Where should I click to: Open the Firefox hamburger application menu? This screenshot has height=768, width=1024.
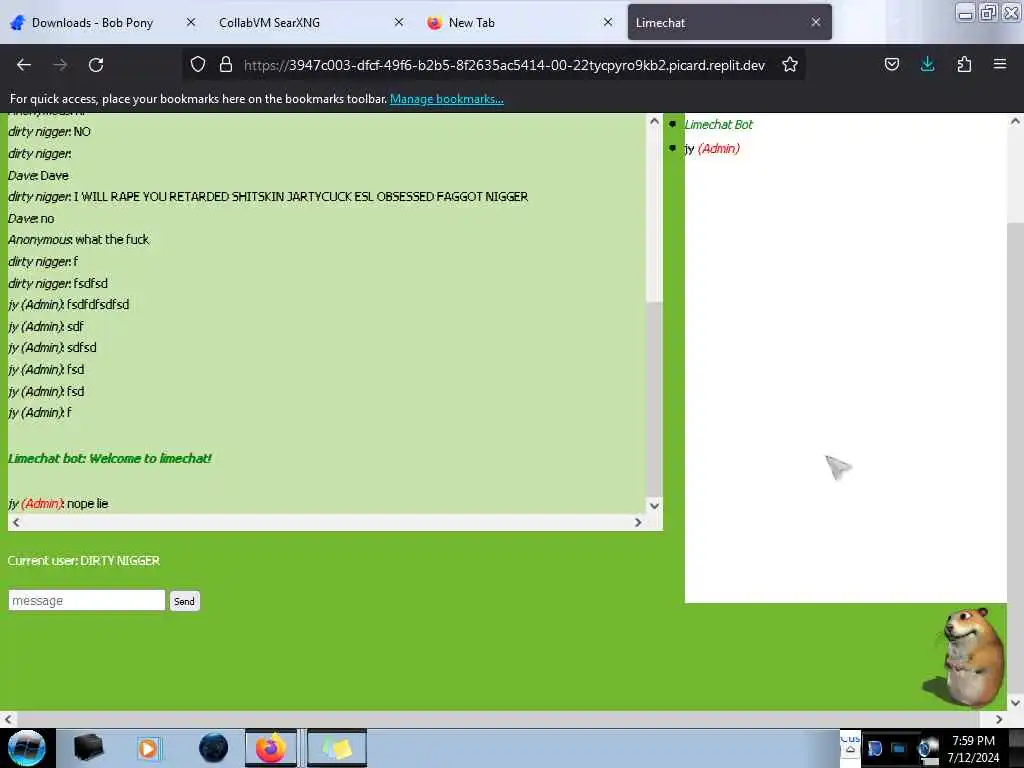pyautogui.click(x=1000, y=65)
